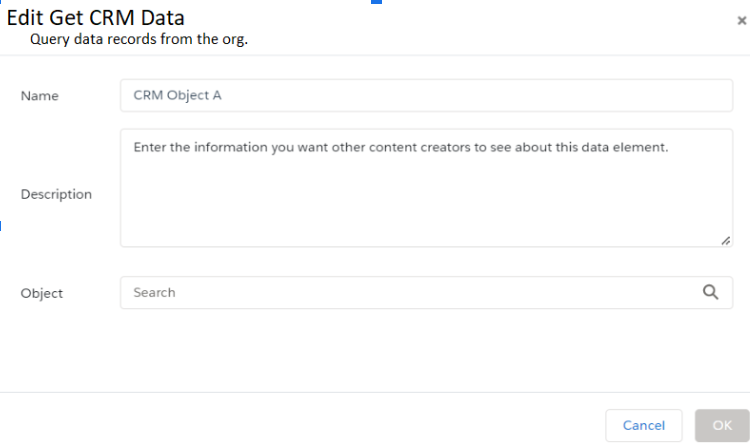Click the "Edit Get CRM Data" title
Image resolution: width=750 pixels, height=444 pixels.
(x=96, y=18)
